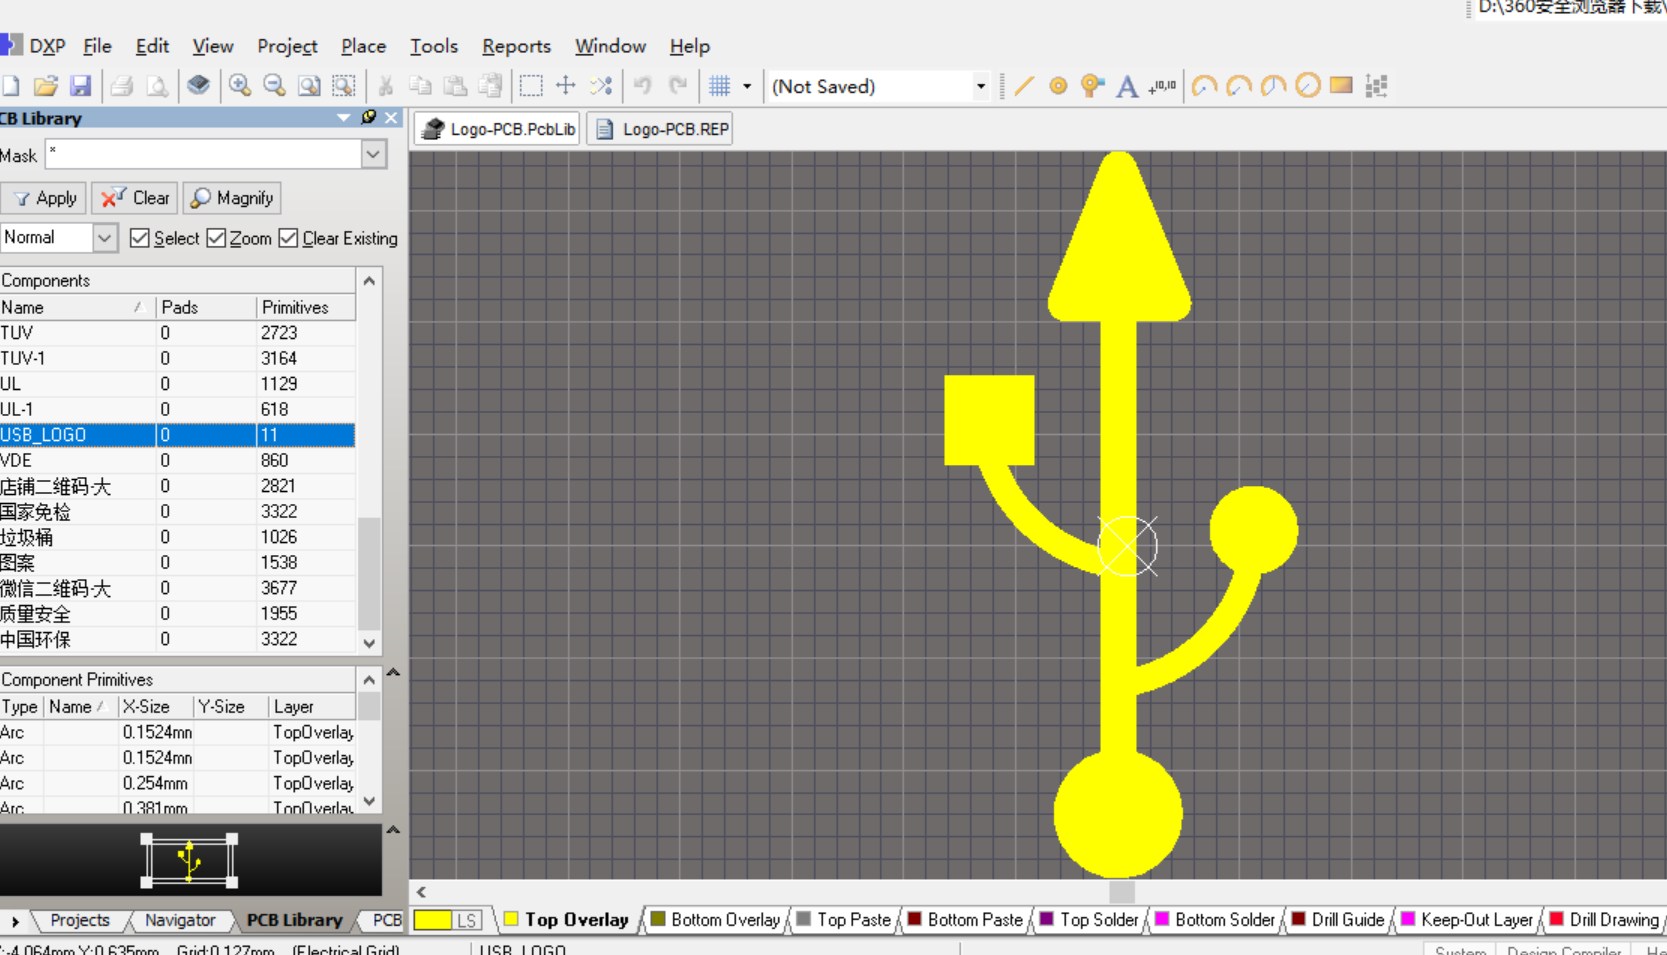Pin the PCB Library panel
1667x955 pixels.
pyautogui.click(x=368, y=118)
